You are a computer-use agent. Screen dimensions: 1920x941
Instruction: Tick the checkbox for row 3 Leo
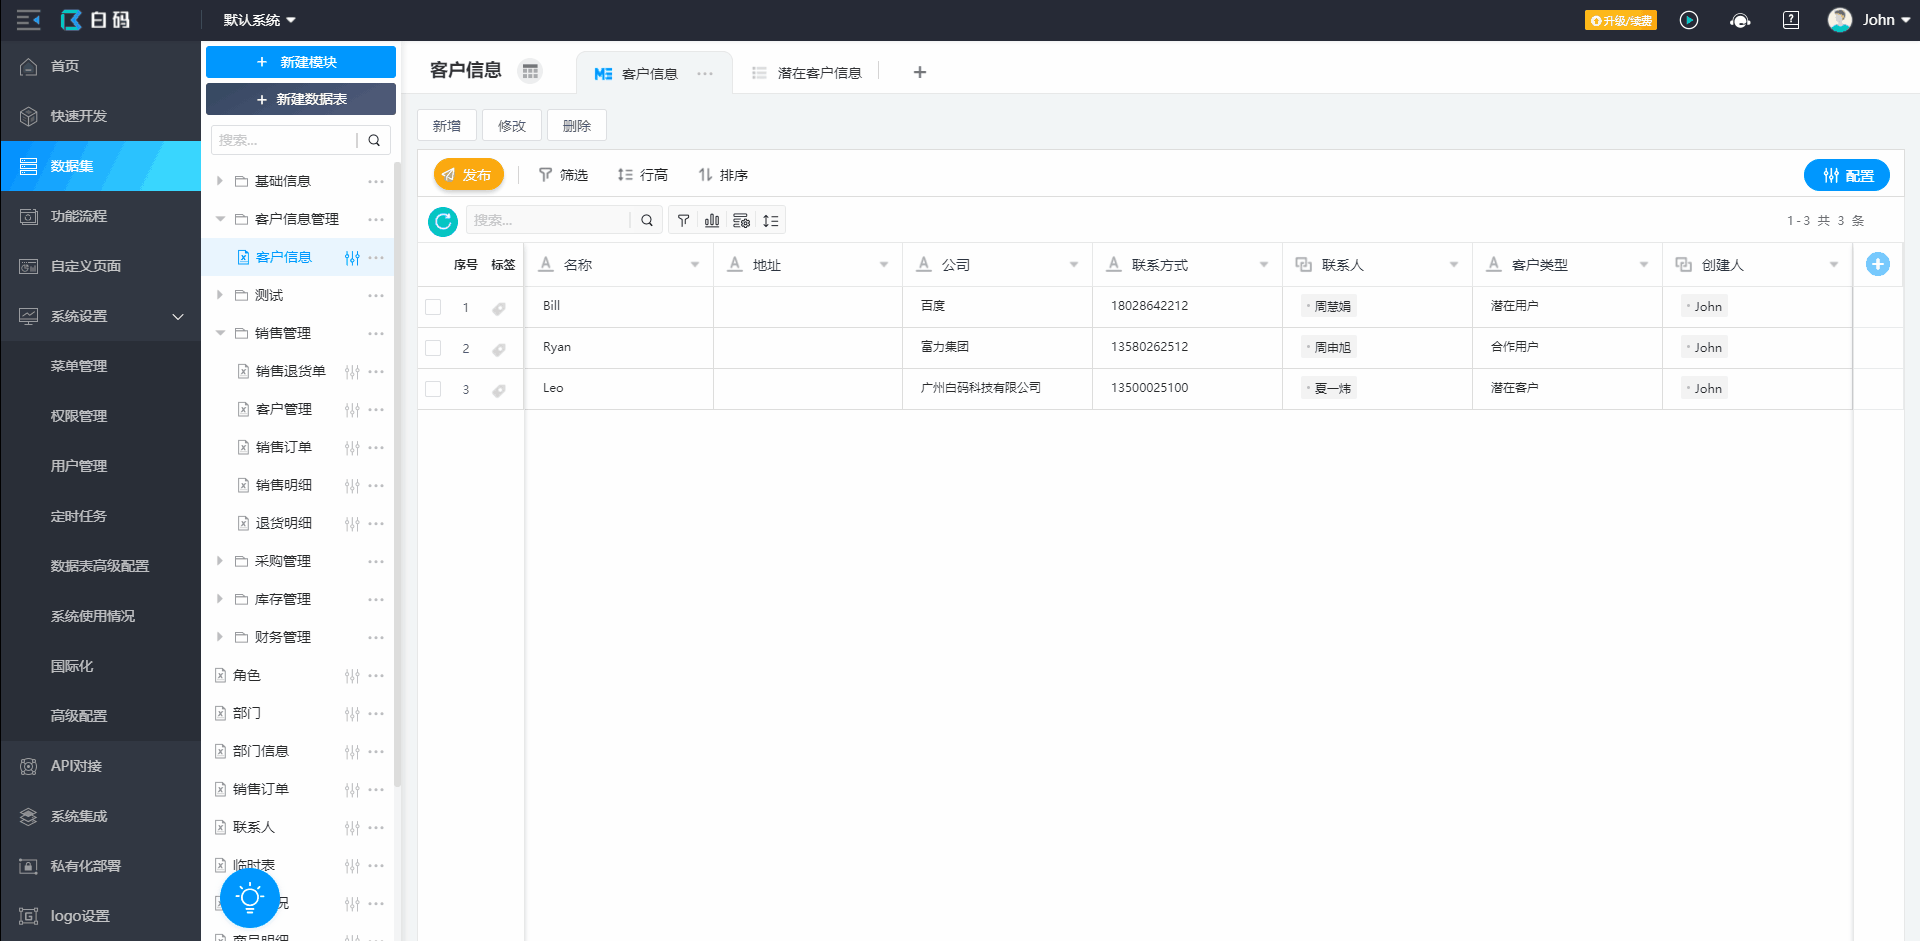(x=433, y=389)
